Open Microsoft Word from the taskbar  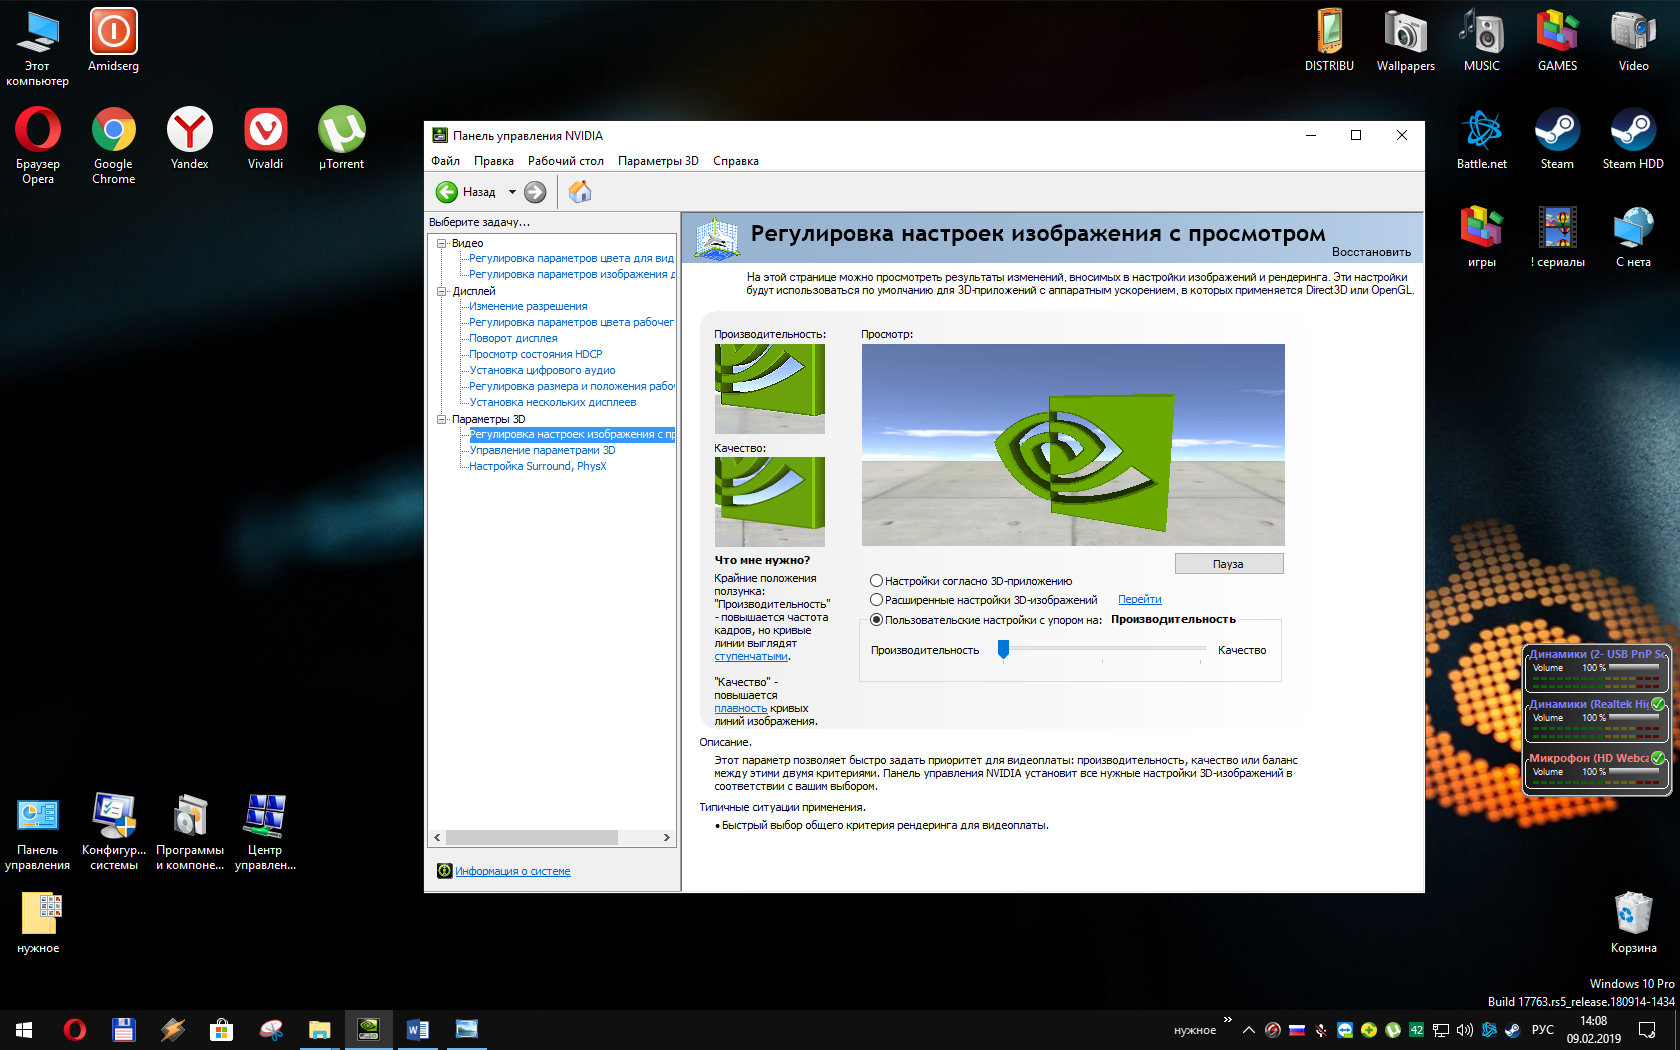click(x=418, y=1030)
